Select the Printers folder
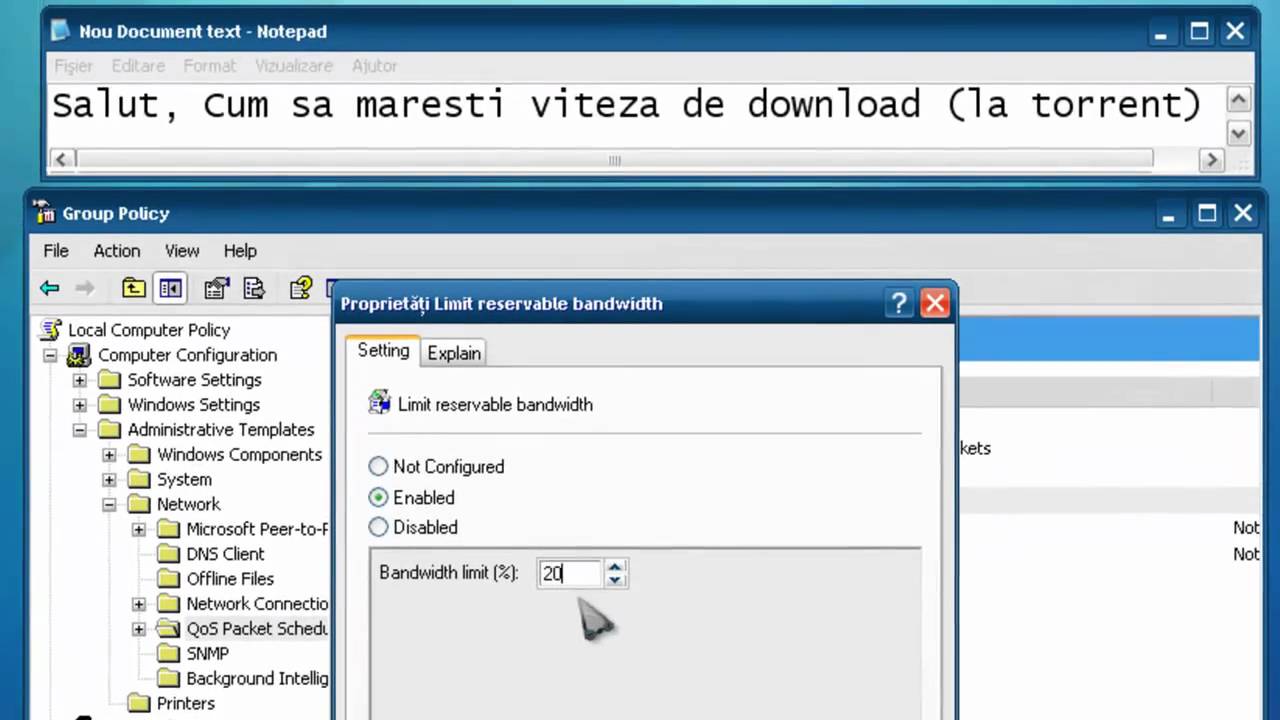Image resolution: width=1280 pixels, height=720 pixels. click(185, 703)
